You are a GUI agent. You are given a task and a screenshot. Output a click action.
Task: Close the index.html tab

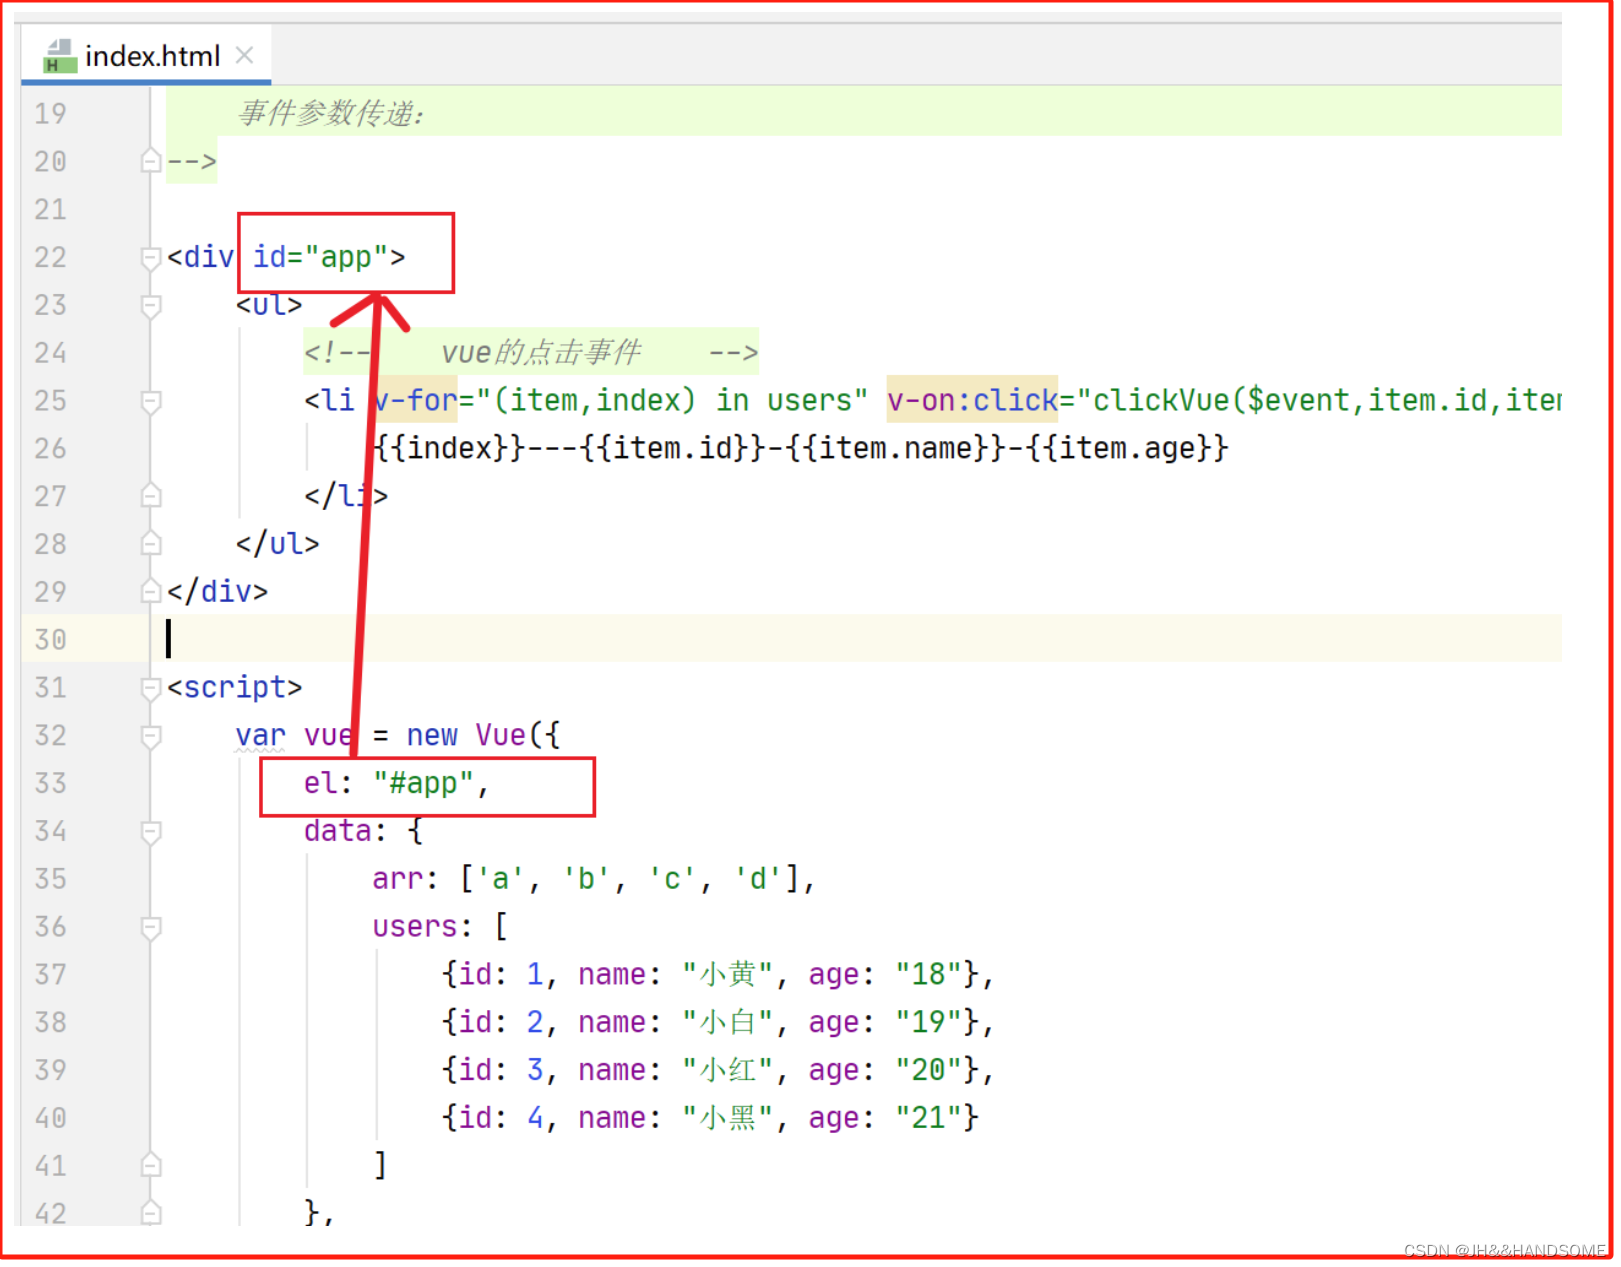pos(244,55)
